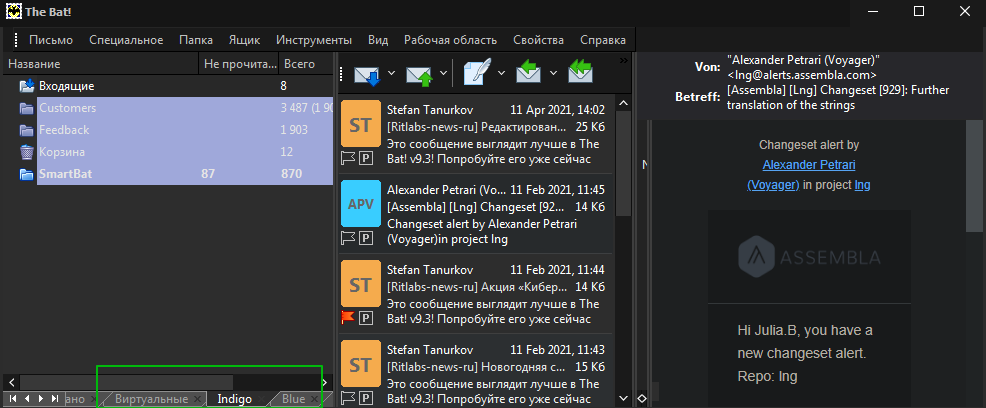This screenshot has height=408, width=986.
Task: Click ST avatar of 11:43 message
Action: [x=360, y=364]
